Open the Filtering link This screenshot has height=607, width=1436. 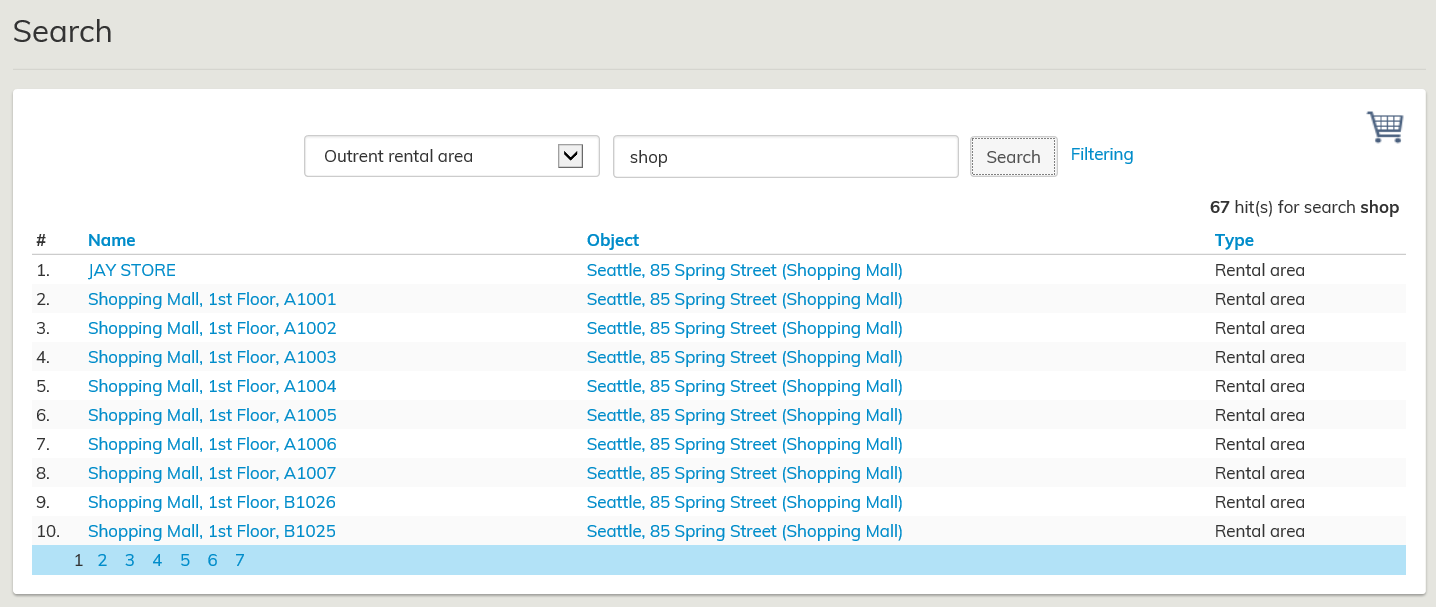pyautogui.click(x=1101, y=154)
